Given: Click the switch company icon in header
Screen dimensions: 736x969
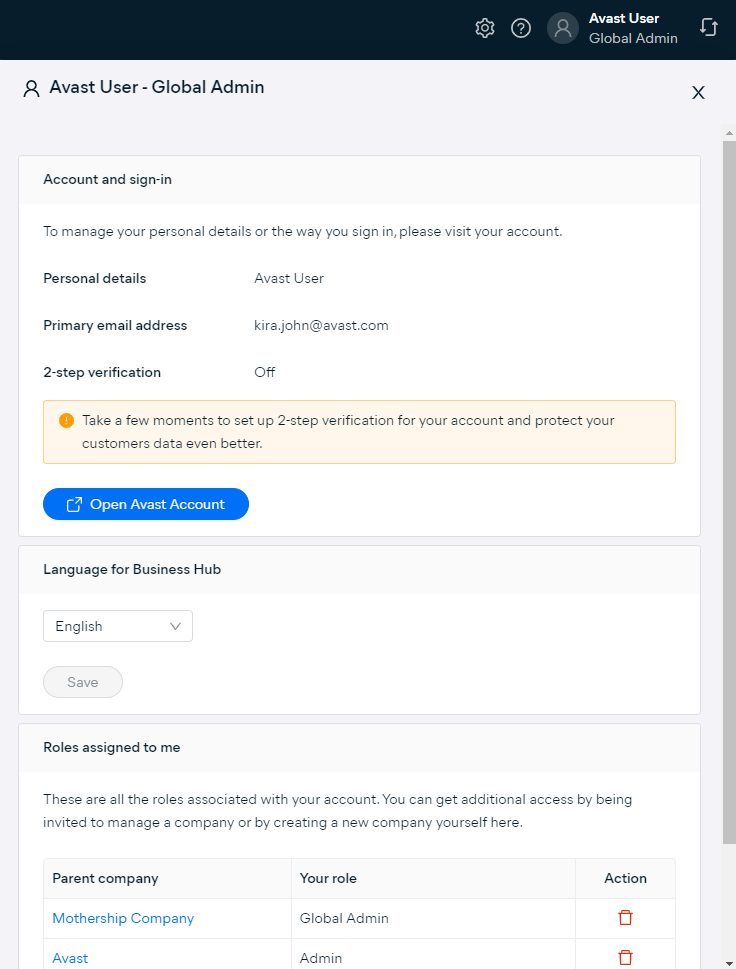Looking at the screenshot, I should pos(709,27).
